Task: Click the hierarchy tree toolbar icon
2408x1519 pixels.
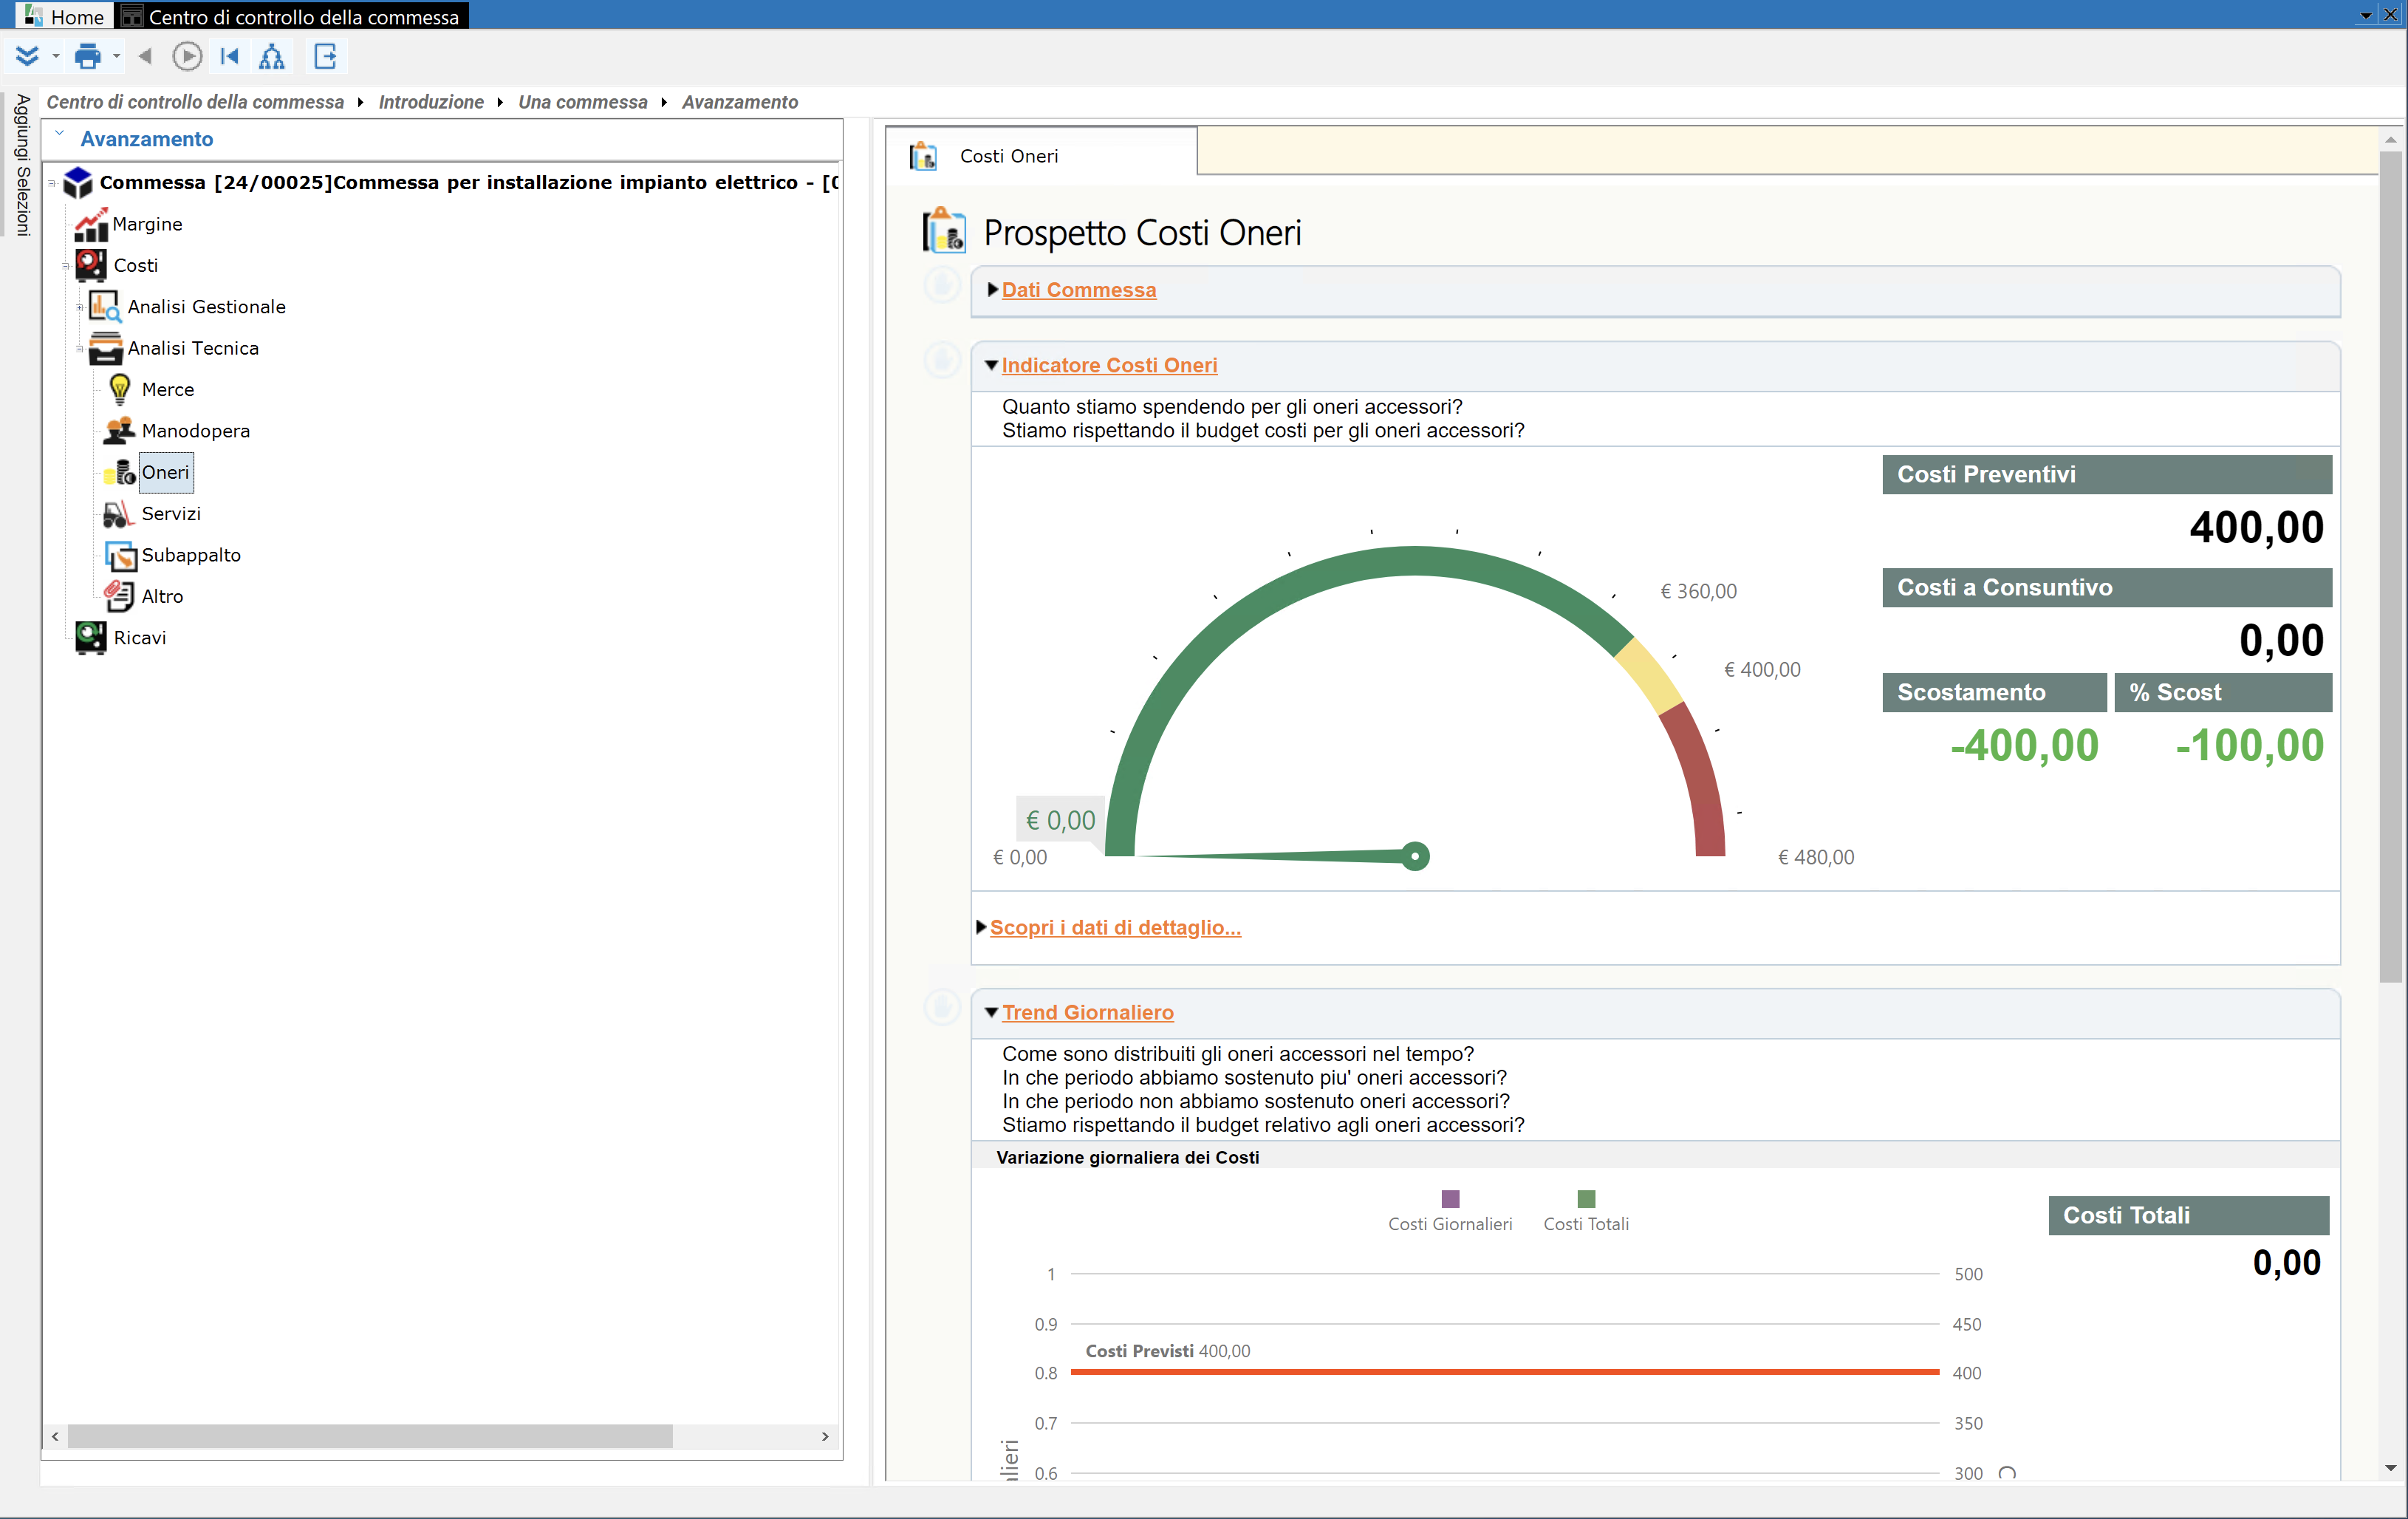Action: 272,56
